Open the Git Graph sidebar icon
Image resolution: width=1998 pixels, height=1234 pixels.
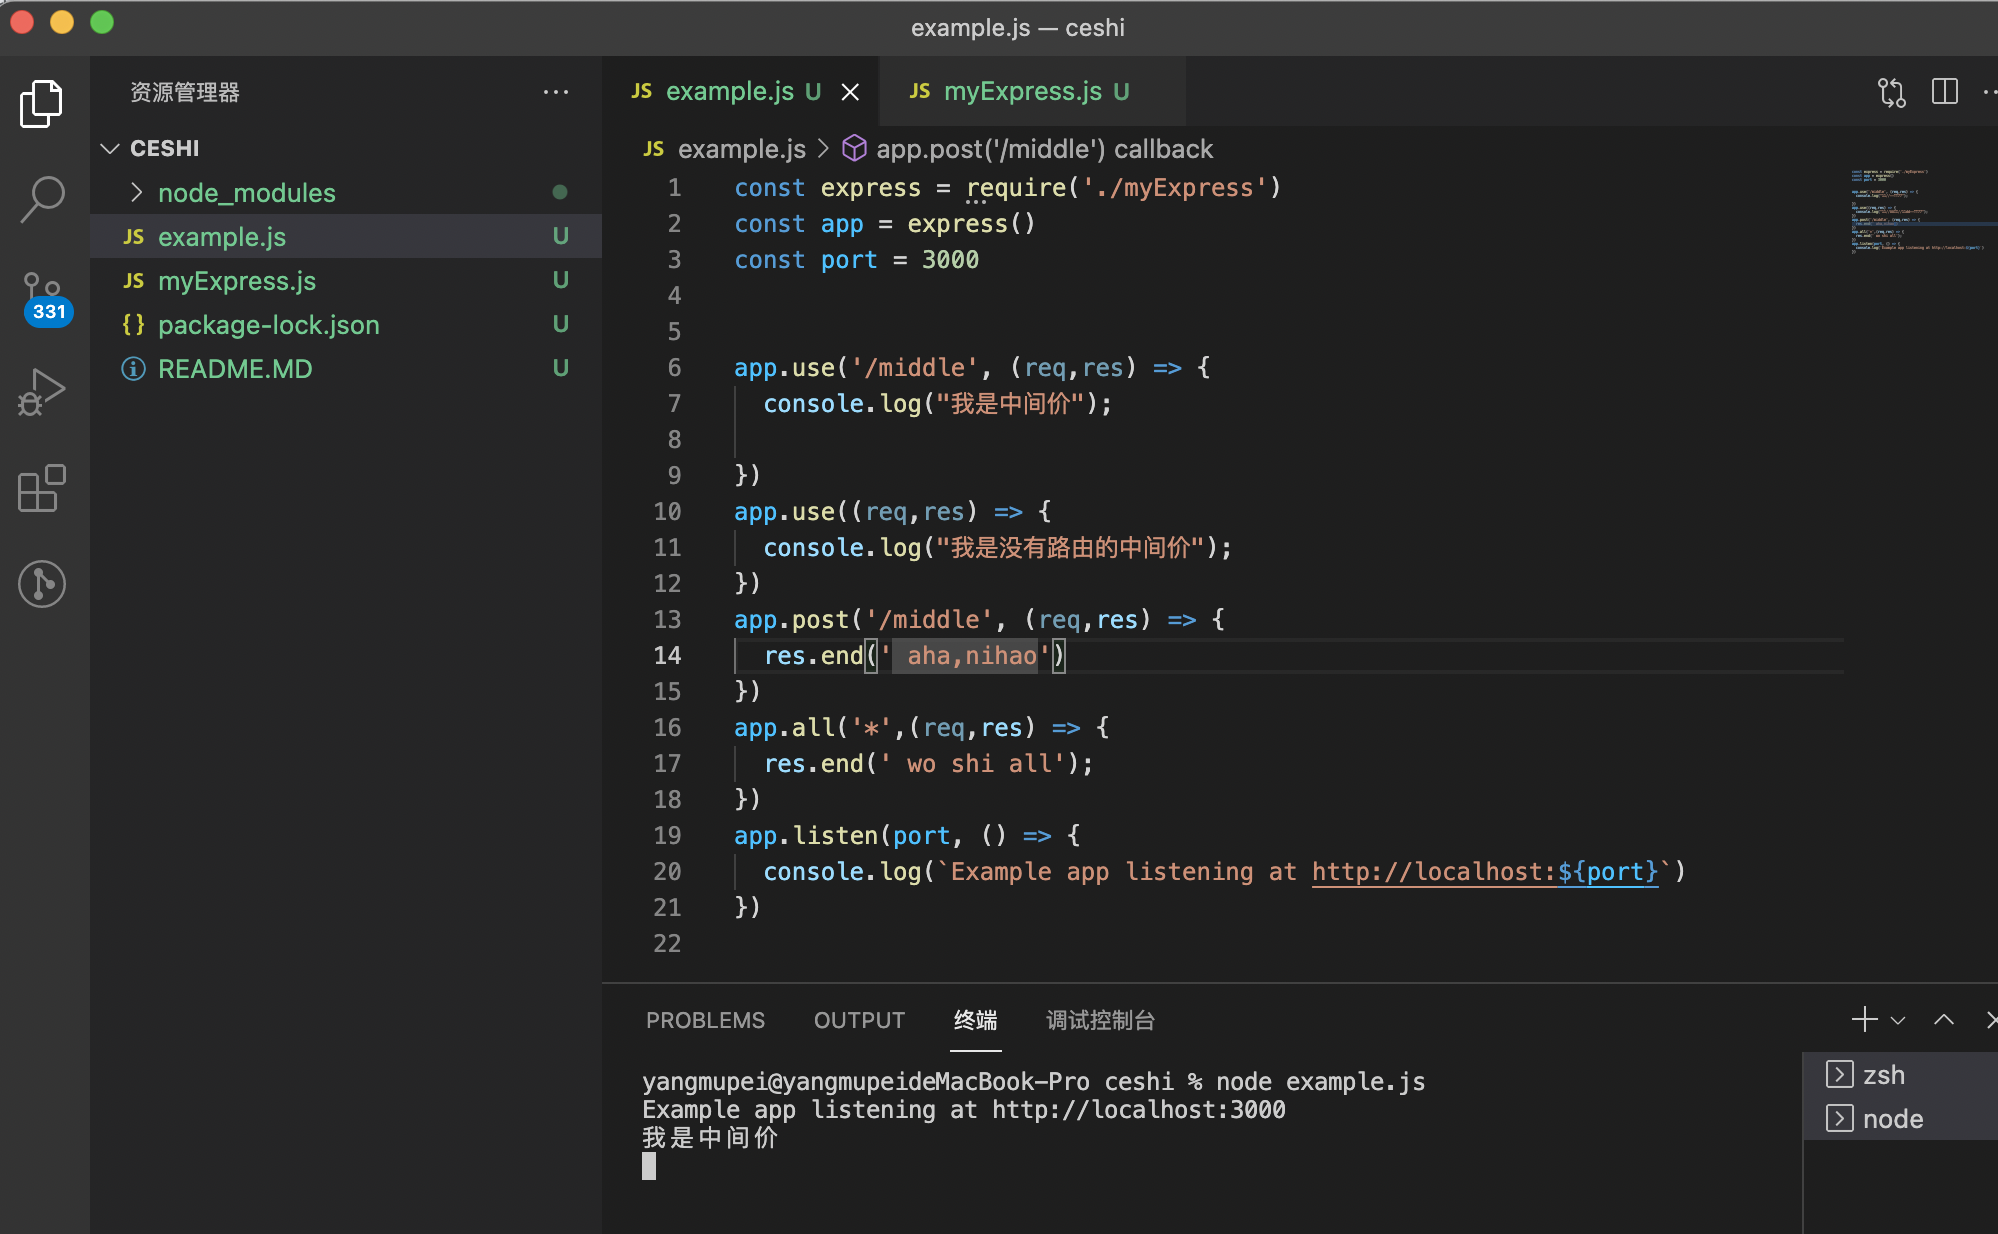click(41, 583)
